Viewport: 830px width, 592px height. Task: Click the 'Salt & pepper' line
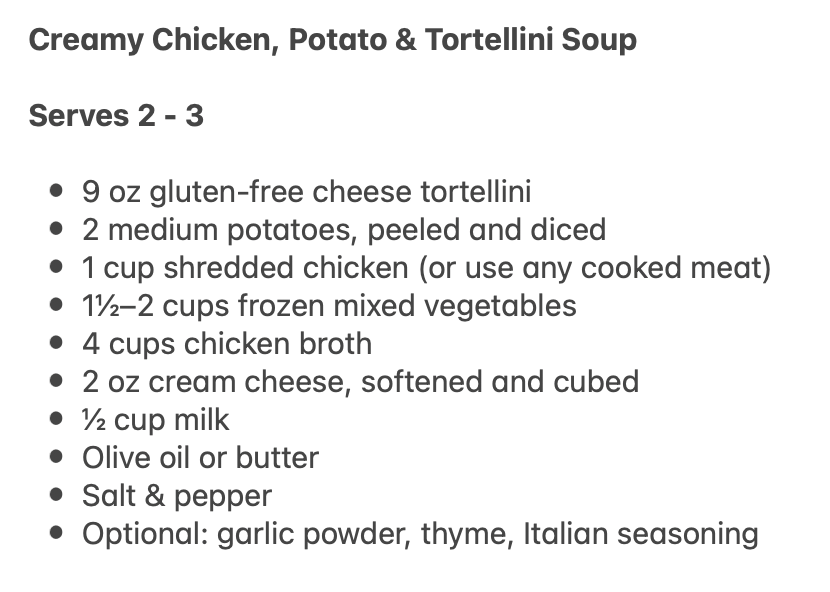pyautogui.click(x=177, y=496)
